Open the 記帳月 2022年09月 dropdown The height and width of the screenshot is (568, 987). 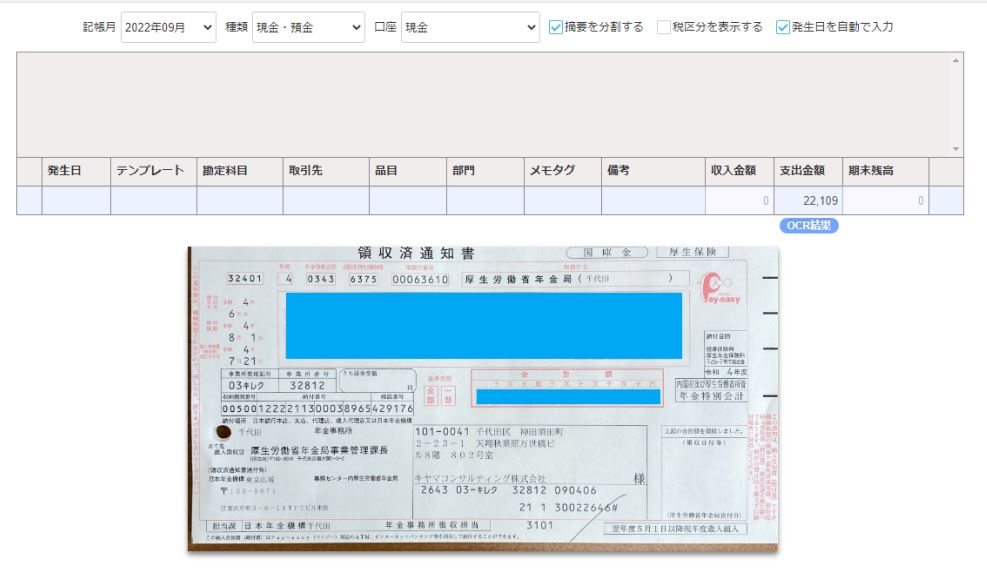(168, 27)
